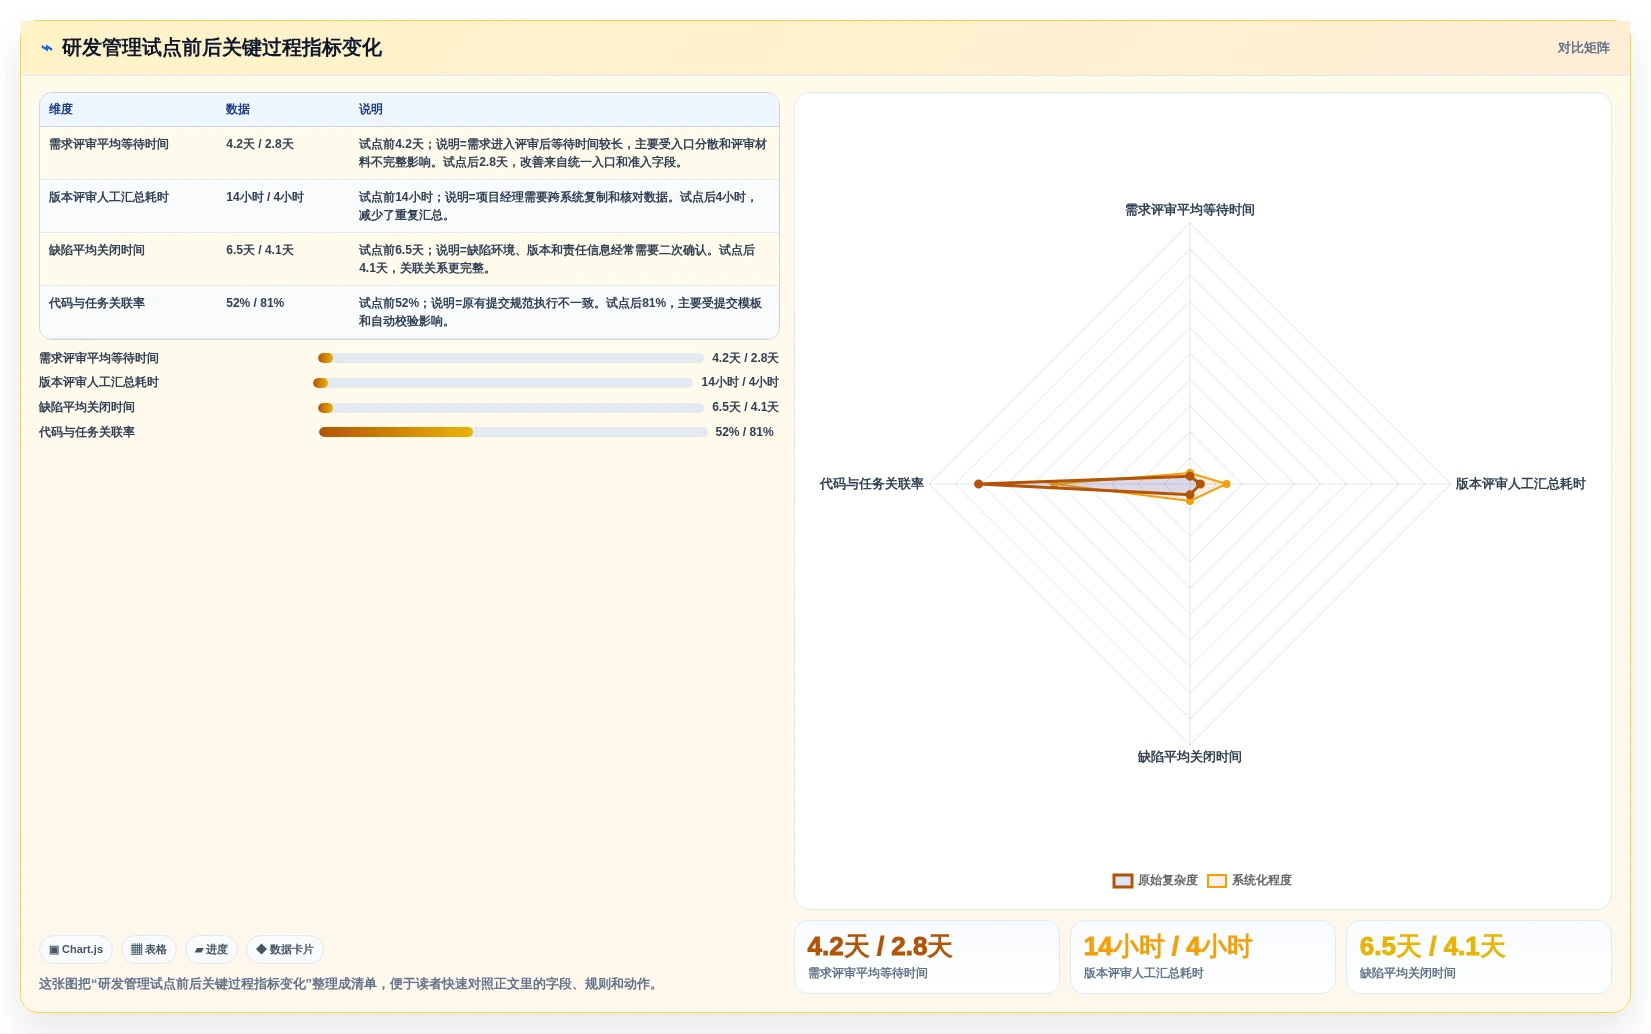Click progress label 代码与任务关联率
Image resolution: width=1651 pixels, height=1034 pixels.
point(87,432)
